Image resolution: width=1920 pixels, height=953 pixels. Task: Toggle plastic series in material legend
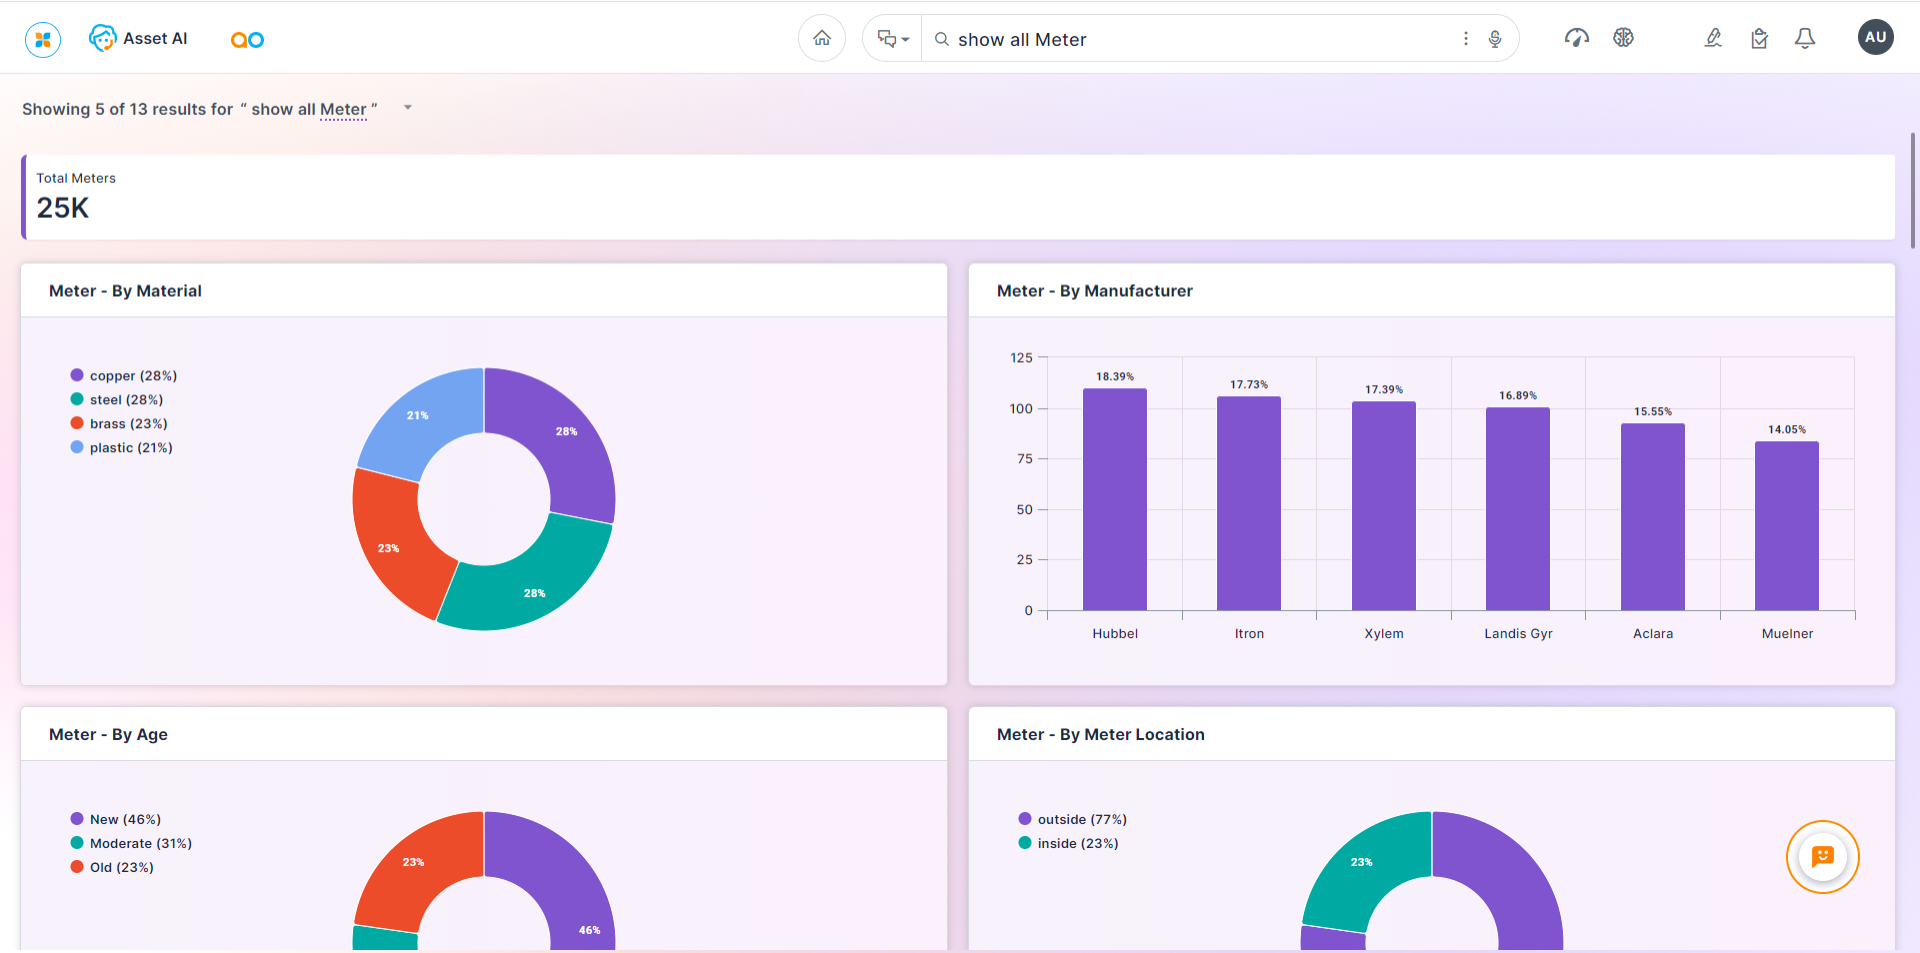tap(121, 448)
